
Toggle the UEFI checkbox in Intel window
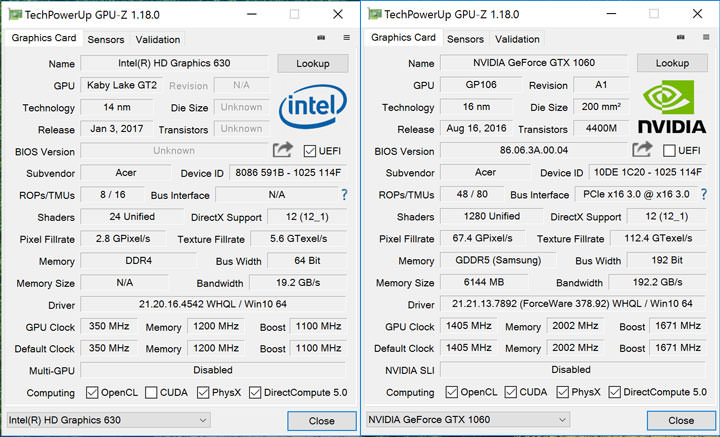(308, 151)
